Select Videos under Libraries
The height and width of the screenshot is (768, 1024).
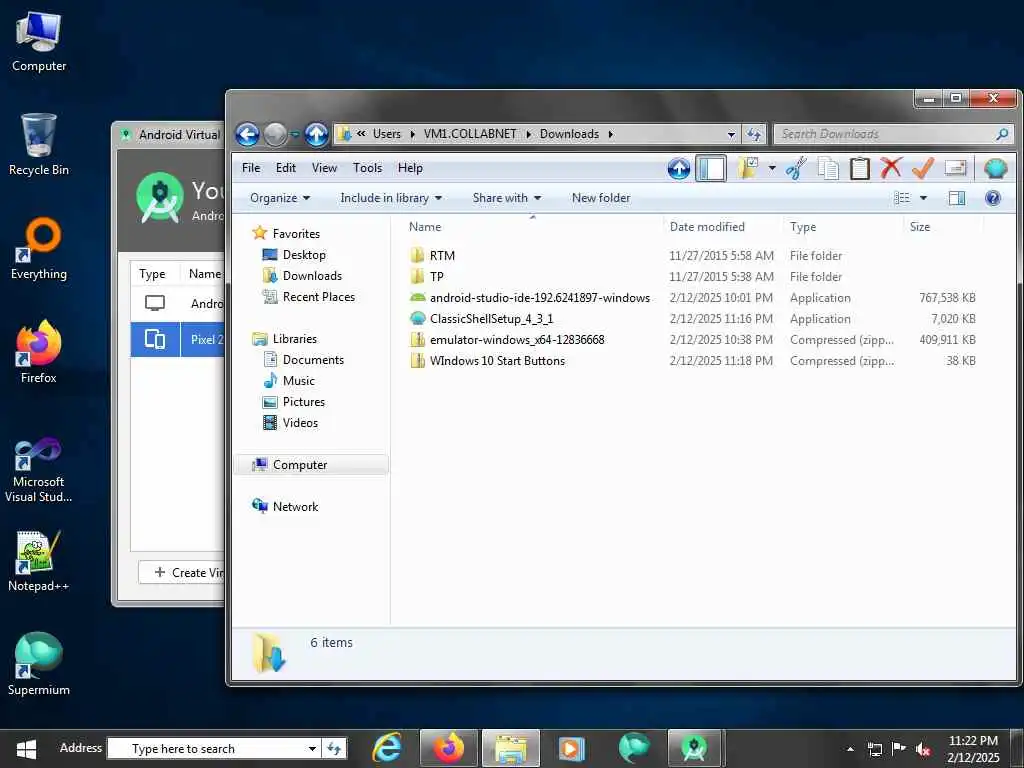point(300,423)
